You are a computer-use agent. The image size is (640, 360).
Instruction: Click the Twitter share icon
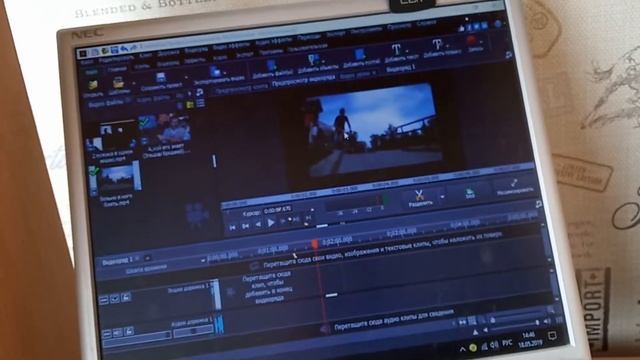coord(476,27)
